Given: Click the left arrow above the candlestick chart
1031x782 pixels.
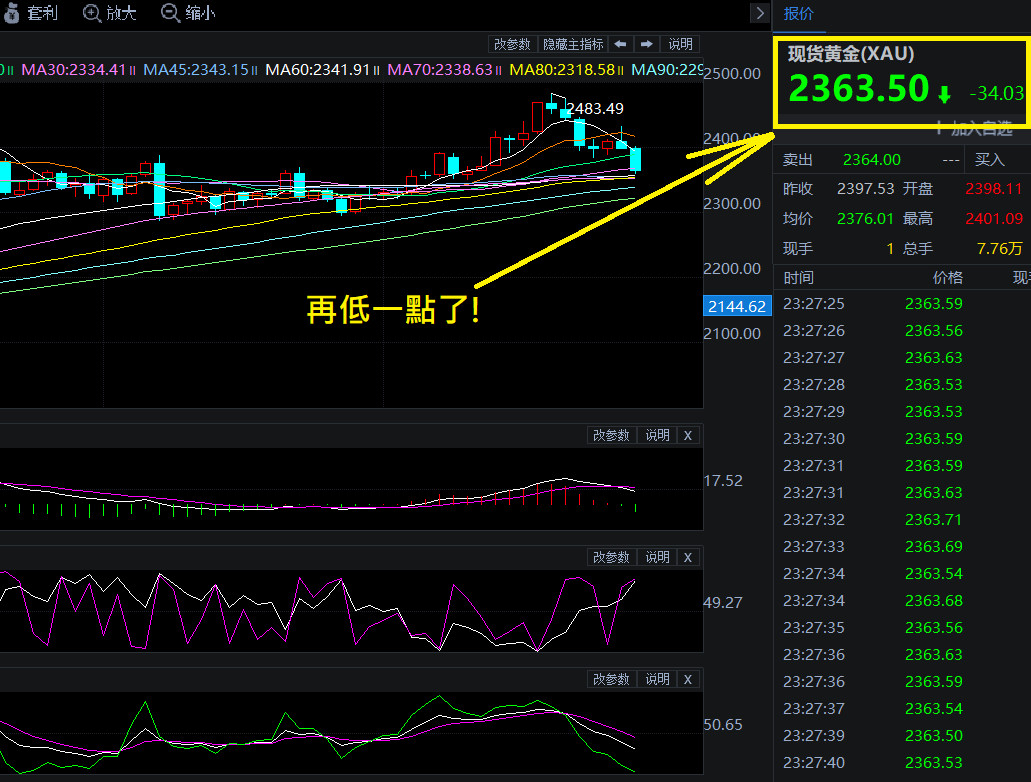Looking at the screenshot, I should (621, 44).
